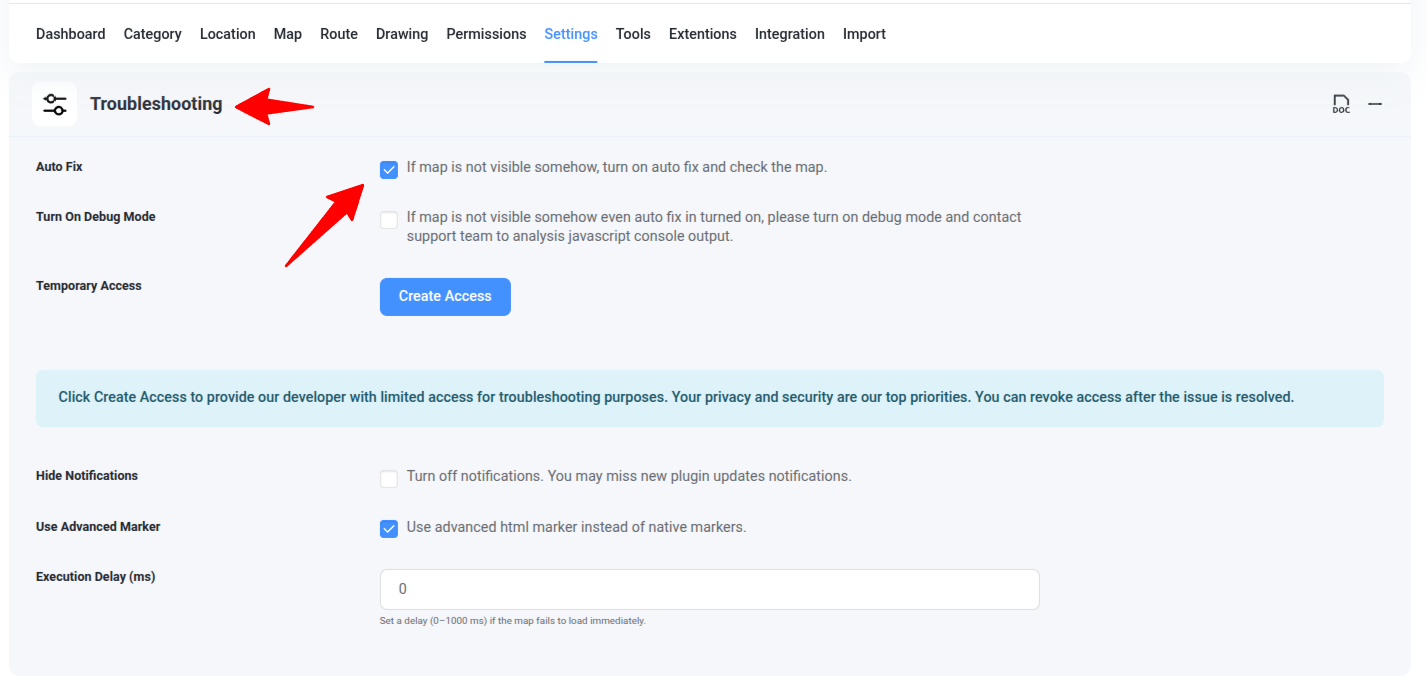This screenshot has height=679, width=1427.
Task: Open the DOC documentation icon
Action: coord(1341,104)
